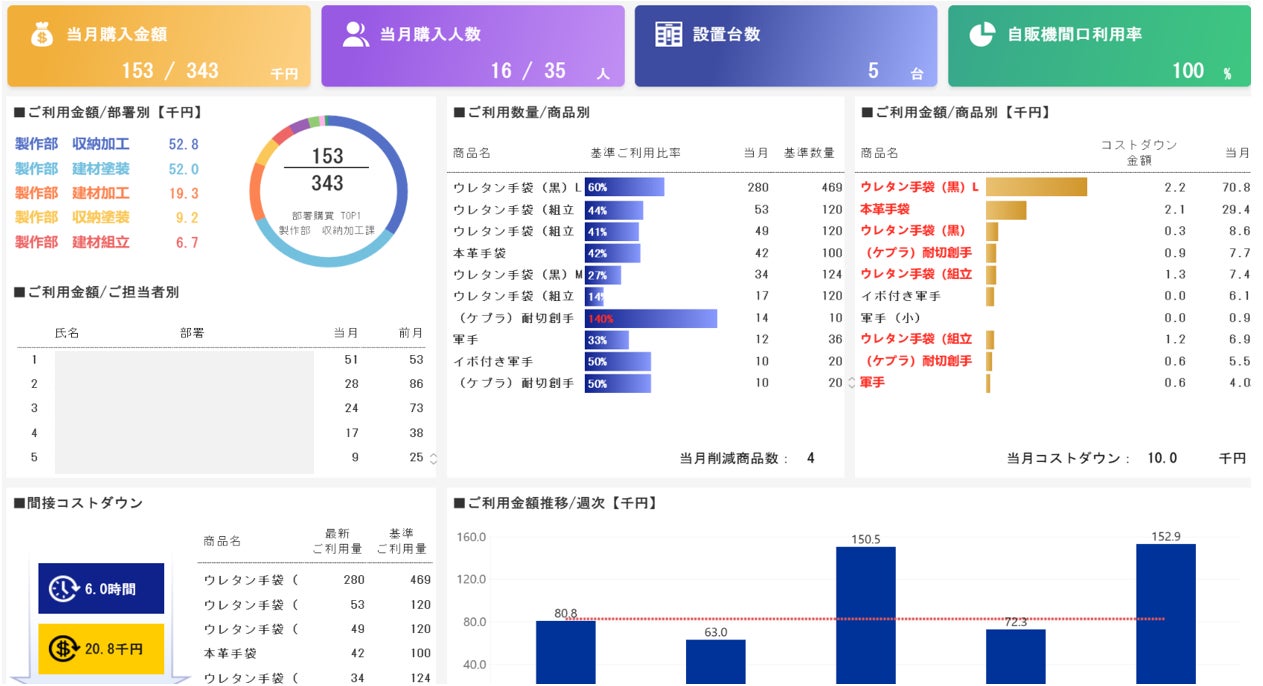Select the red 本革手袋 item in the cost table
1263x686 pixels.
coord(885,209)
